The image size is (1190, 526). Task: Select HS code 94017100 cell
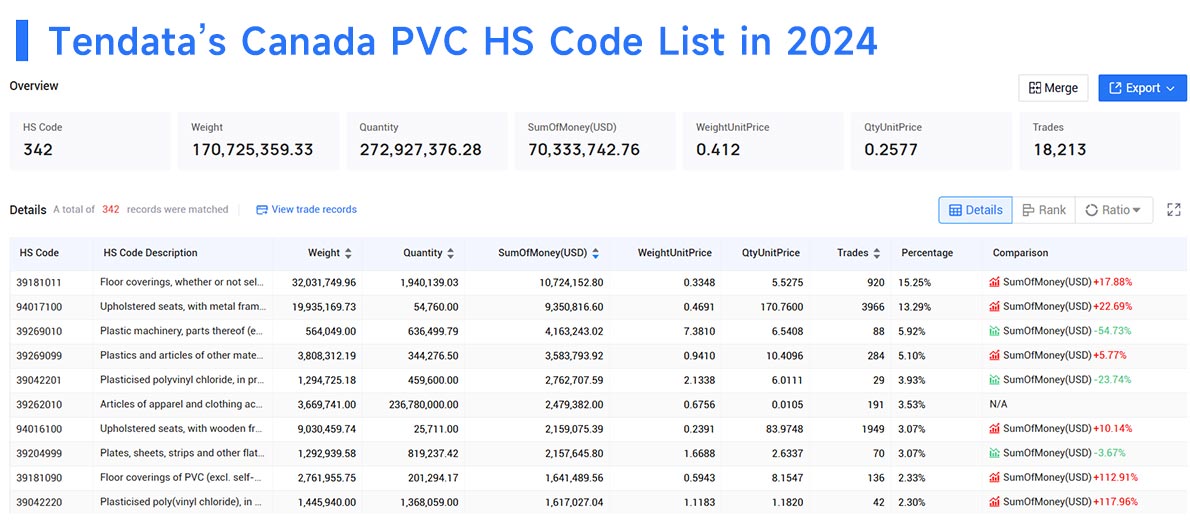point(38,307)
